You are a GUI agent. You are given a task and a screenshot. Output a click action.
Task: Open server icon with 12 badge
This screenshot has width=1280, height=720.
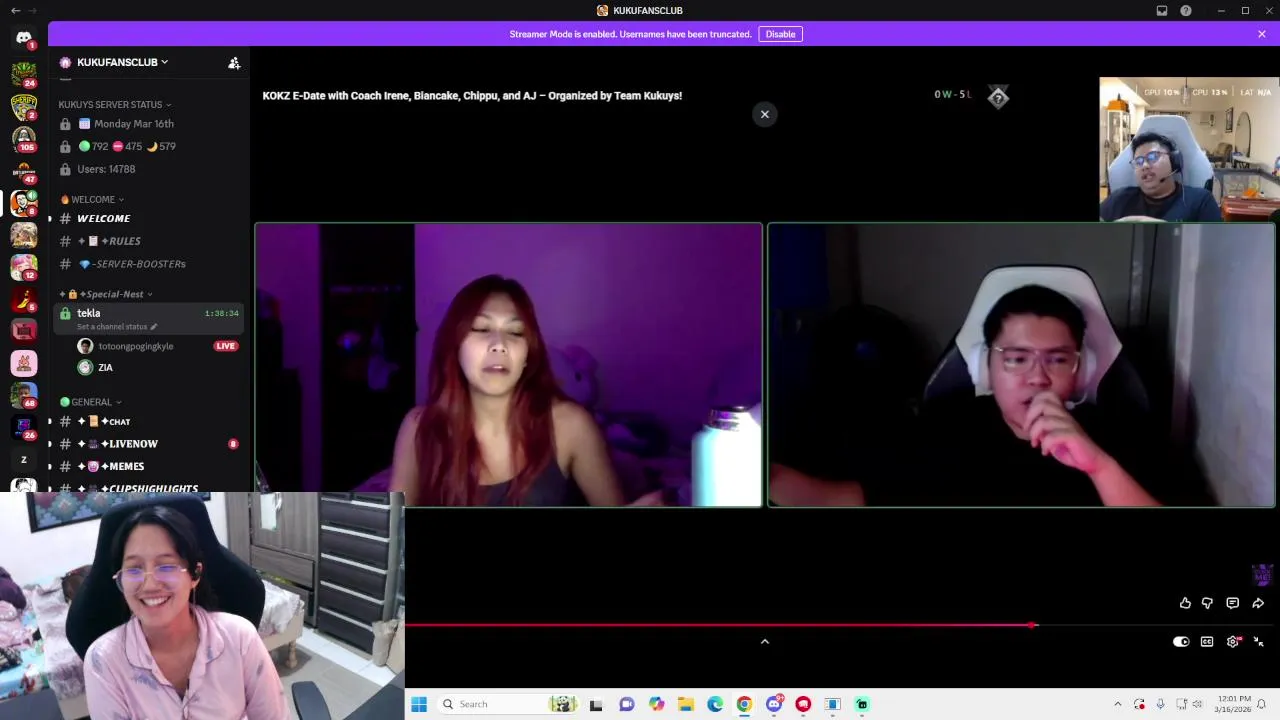(x=24, y=267)
